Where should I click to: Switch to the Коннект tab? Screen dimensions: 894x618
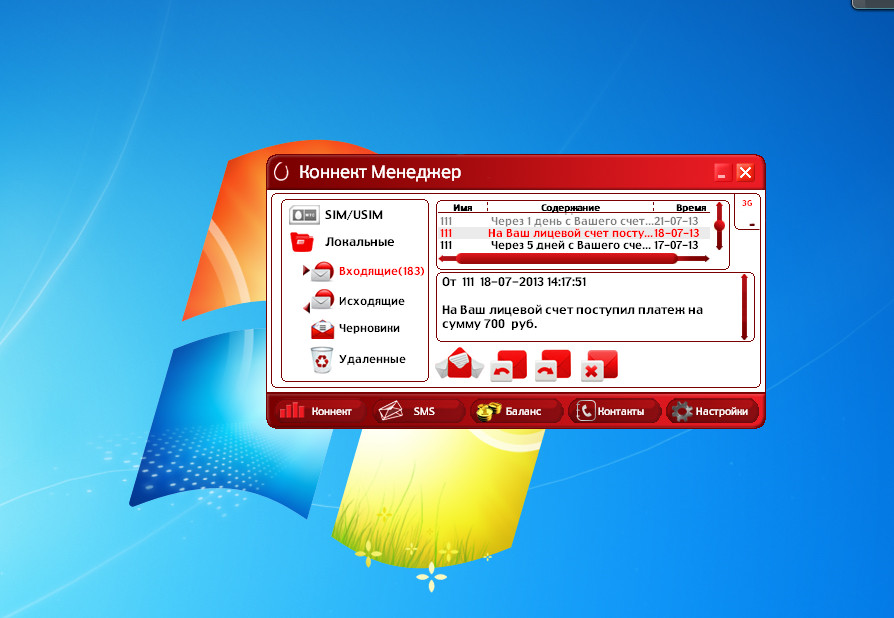tap(317, 411)
